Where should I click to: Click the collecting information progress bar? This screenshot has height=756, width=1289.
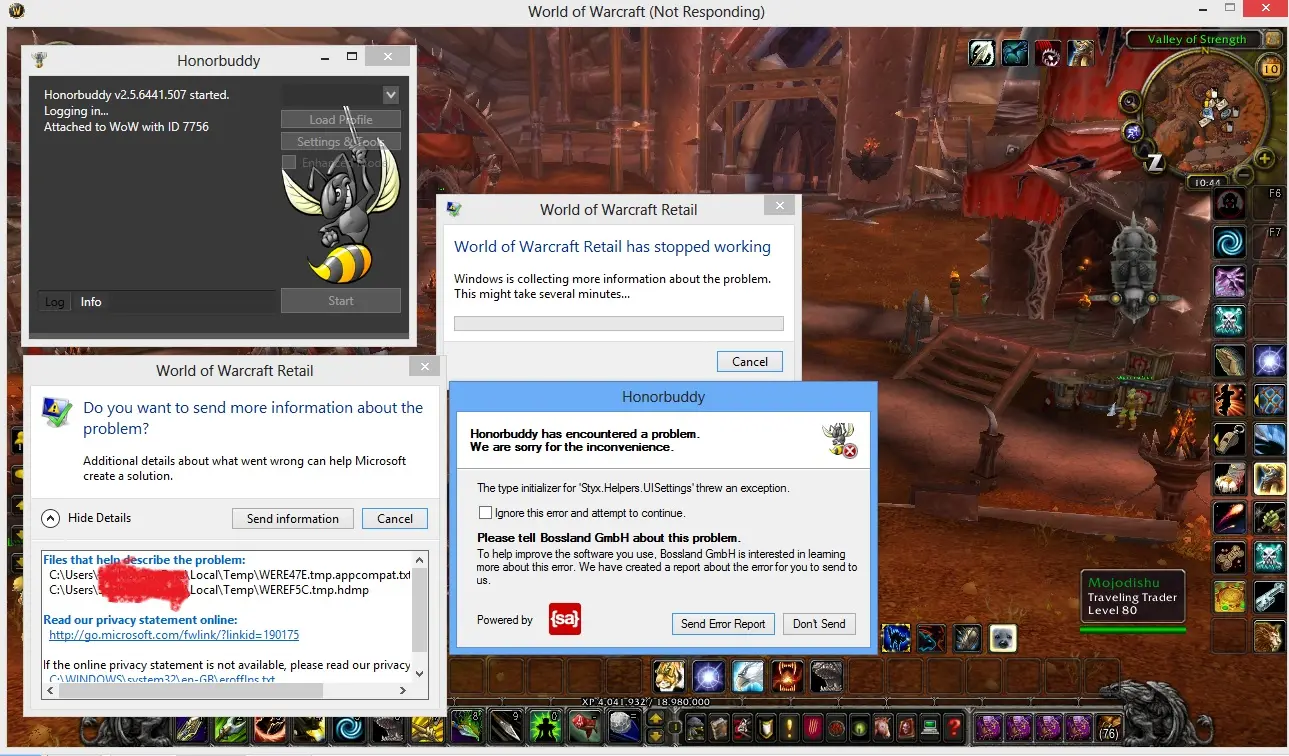[x=619, y=323]
